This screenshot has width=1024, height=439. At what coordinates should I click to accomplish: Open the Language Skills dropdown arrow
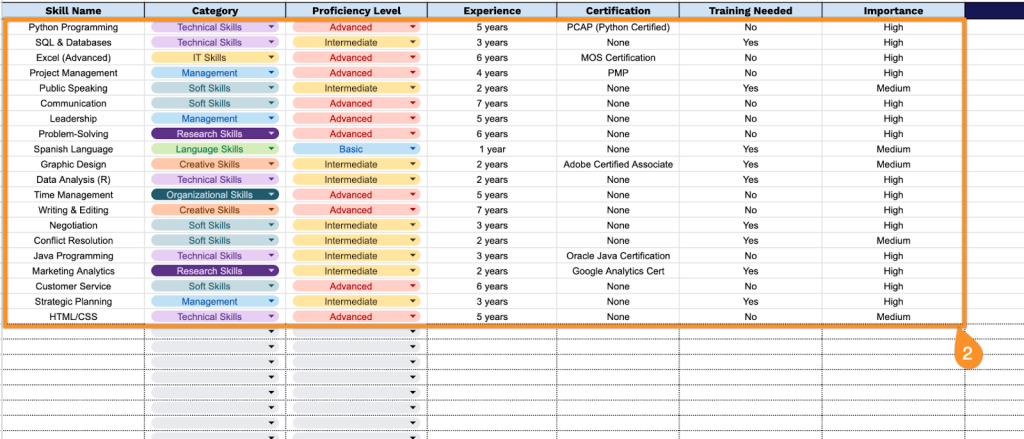pos(270,149)
